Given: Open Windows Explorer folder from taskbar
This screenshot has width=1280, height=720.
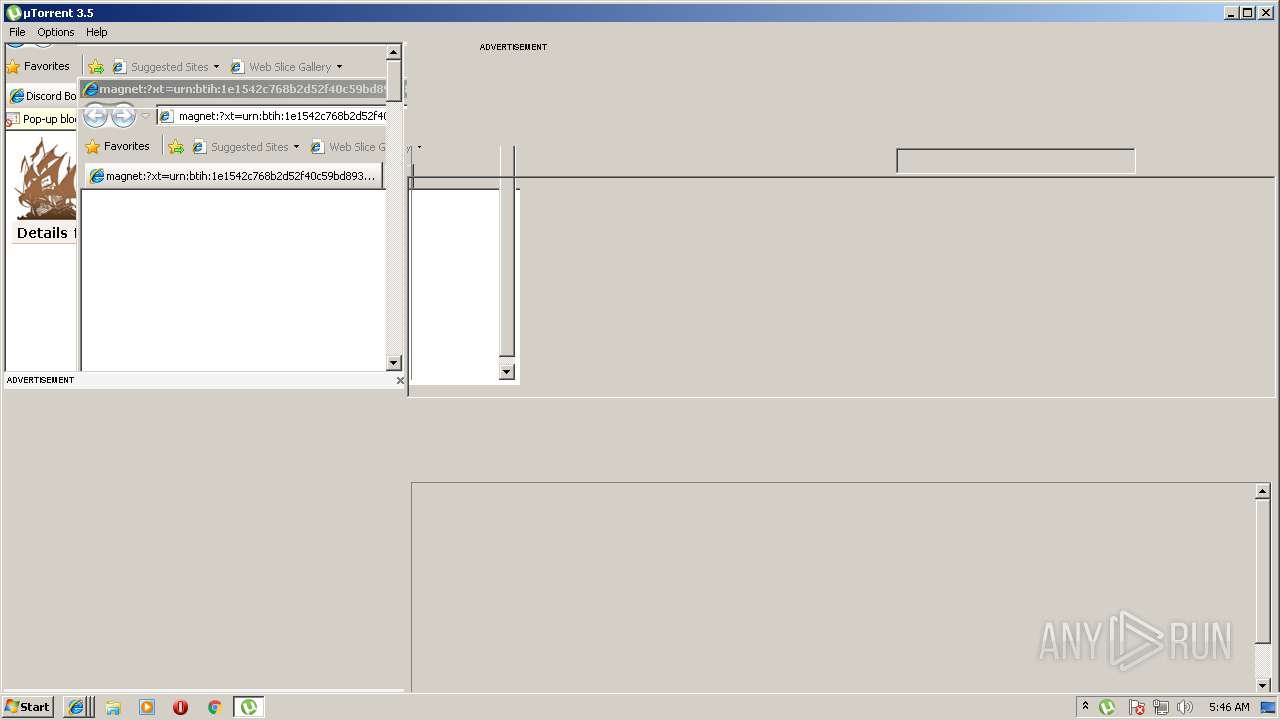Looking at the screenshot, I should pyautogui.click(x=113, y=707).
